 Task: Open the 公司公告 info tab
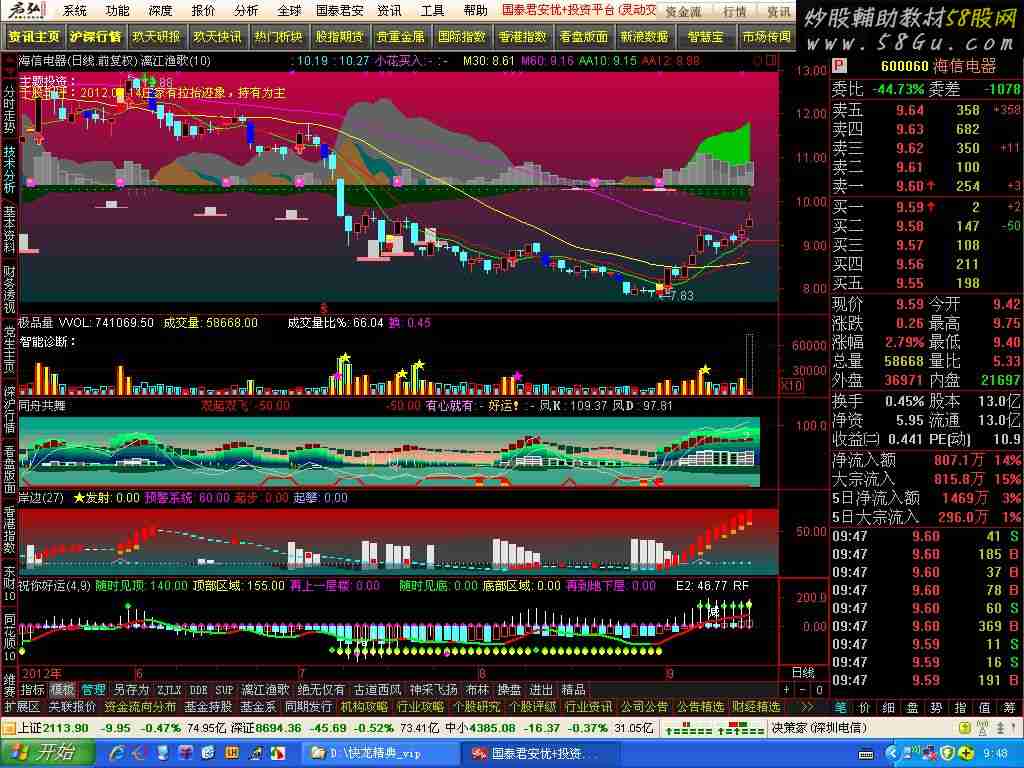(645, 707)
